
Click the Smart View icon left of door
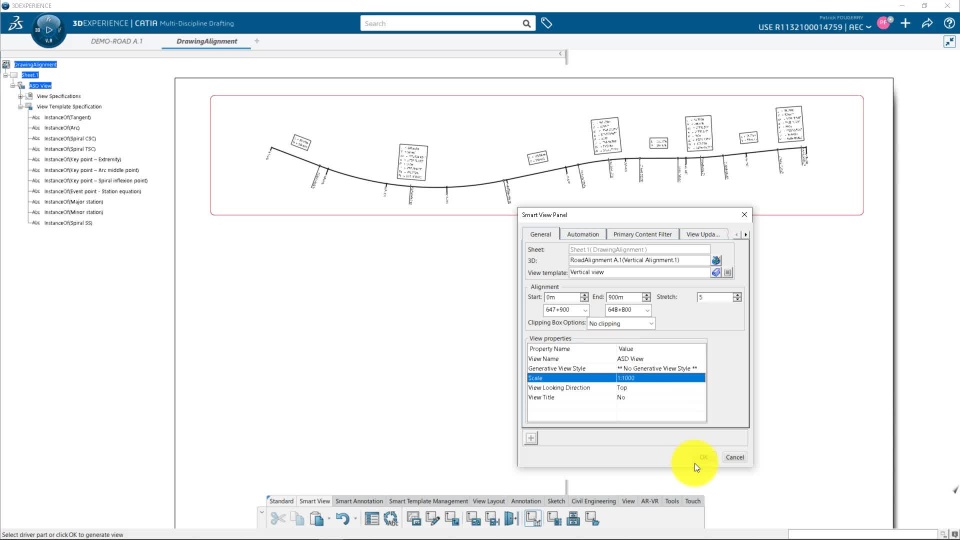coord(492,519)
